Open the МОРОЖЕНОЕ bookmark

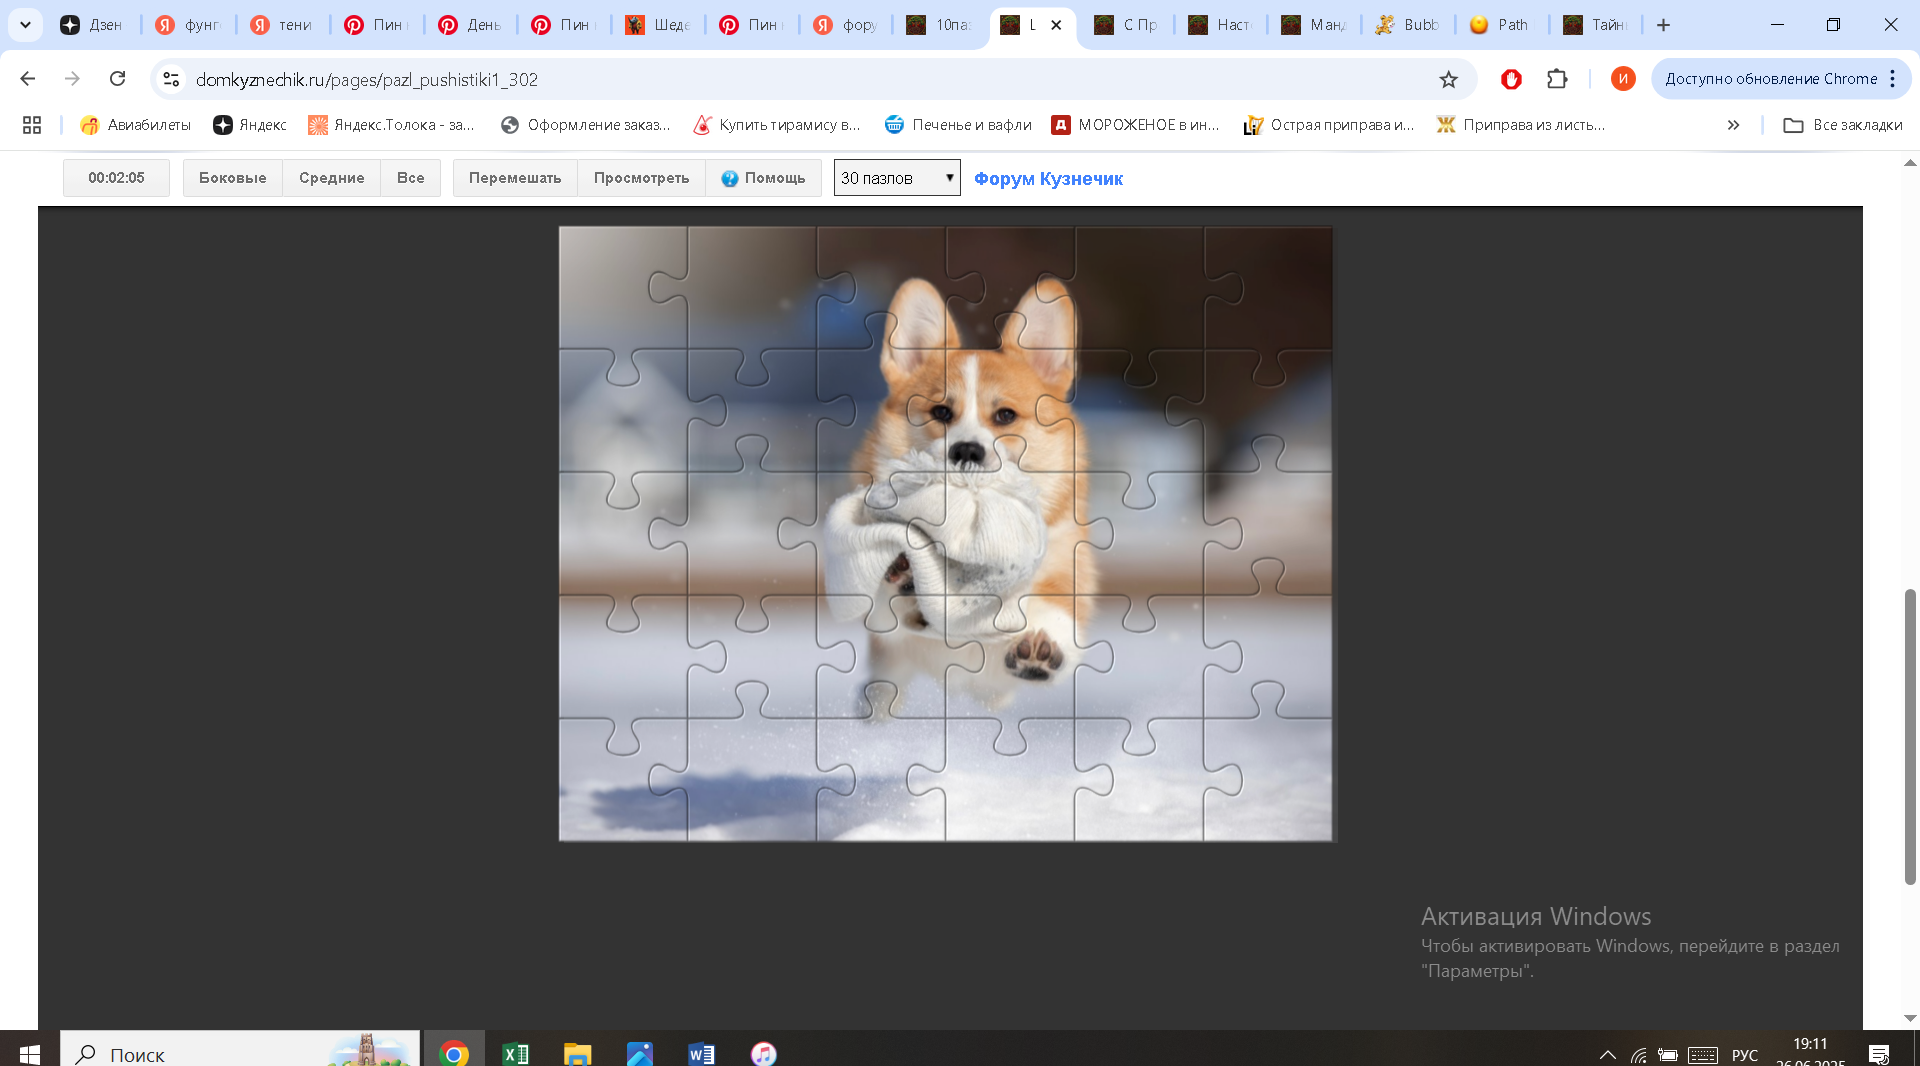click(x=1135, y=125)
